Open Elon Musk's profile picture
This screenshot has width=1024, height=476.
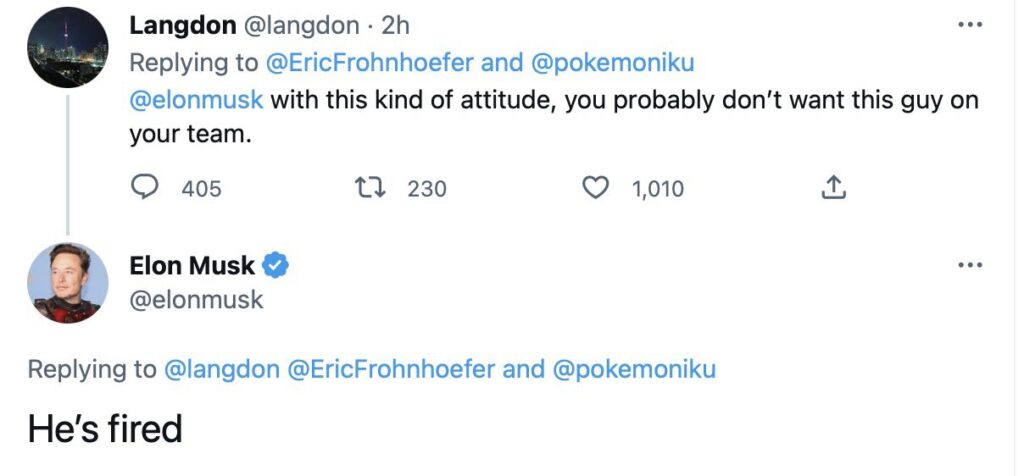[x=68, y=282]
